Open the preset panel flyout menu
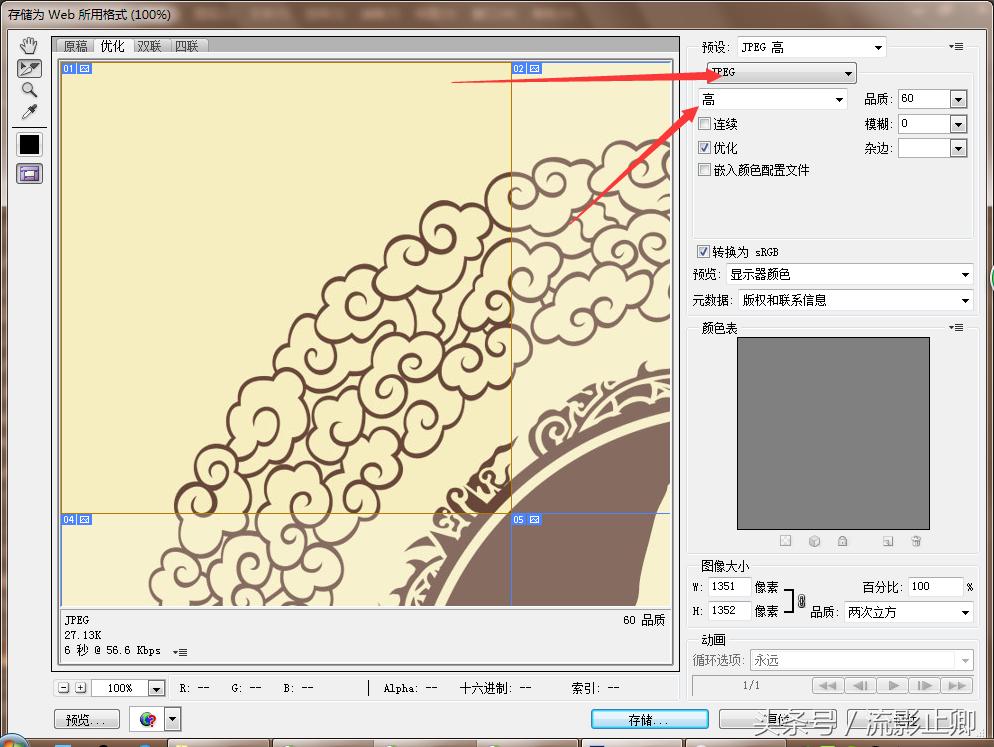The width and height of the screenshot is (994, 747). [956, 46]
